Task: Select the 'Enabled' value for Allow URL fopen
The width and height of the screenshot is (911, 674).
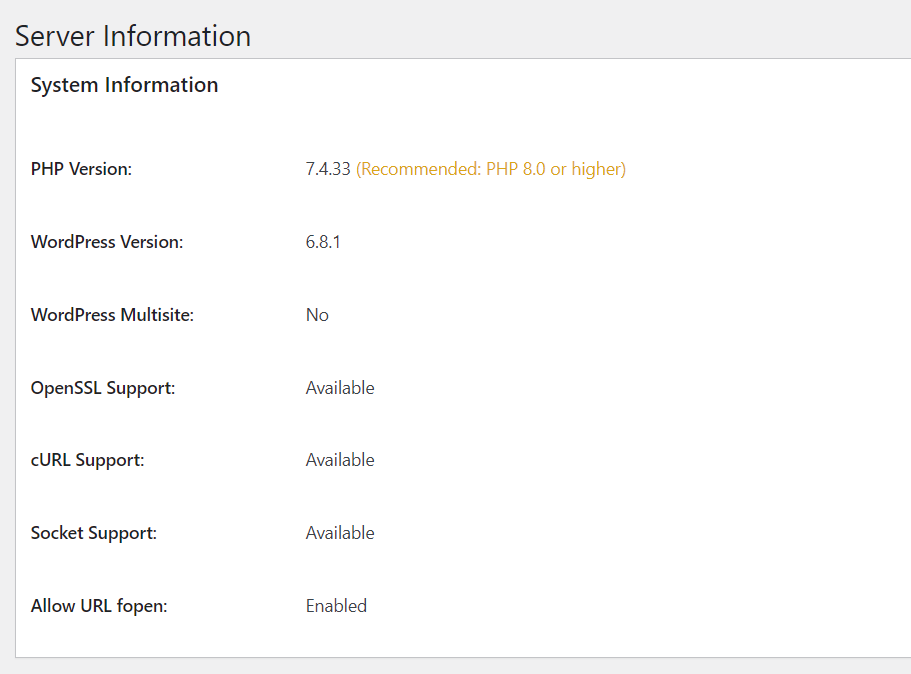Action: click(x=336, y=606)
